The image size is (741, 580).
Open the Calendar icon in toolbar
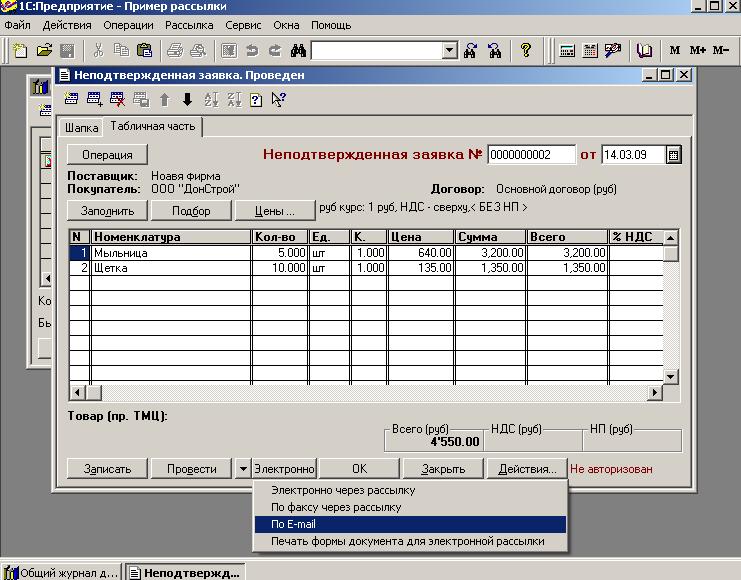pyautogui.click(x=590, y=50)
